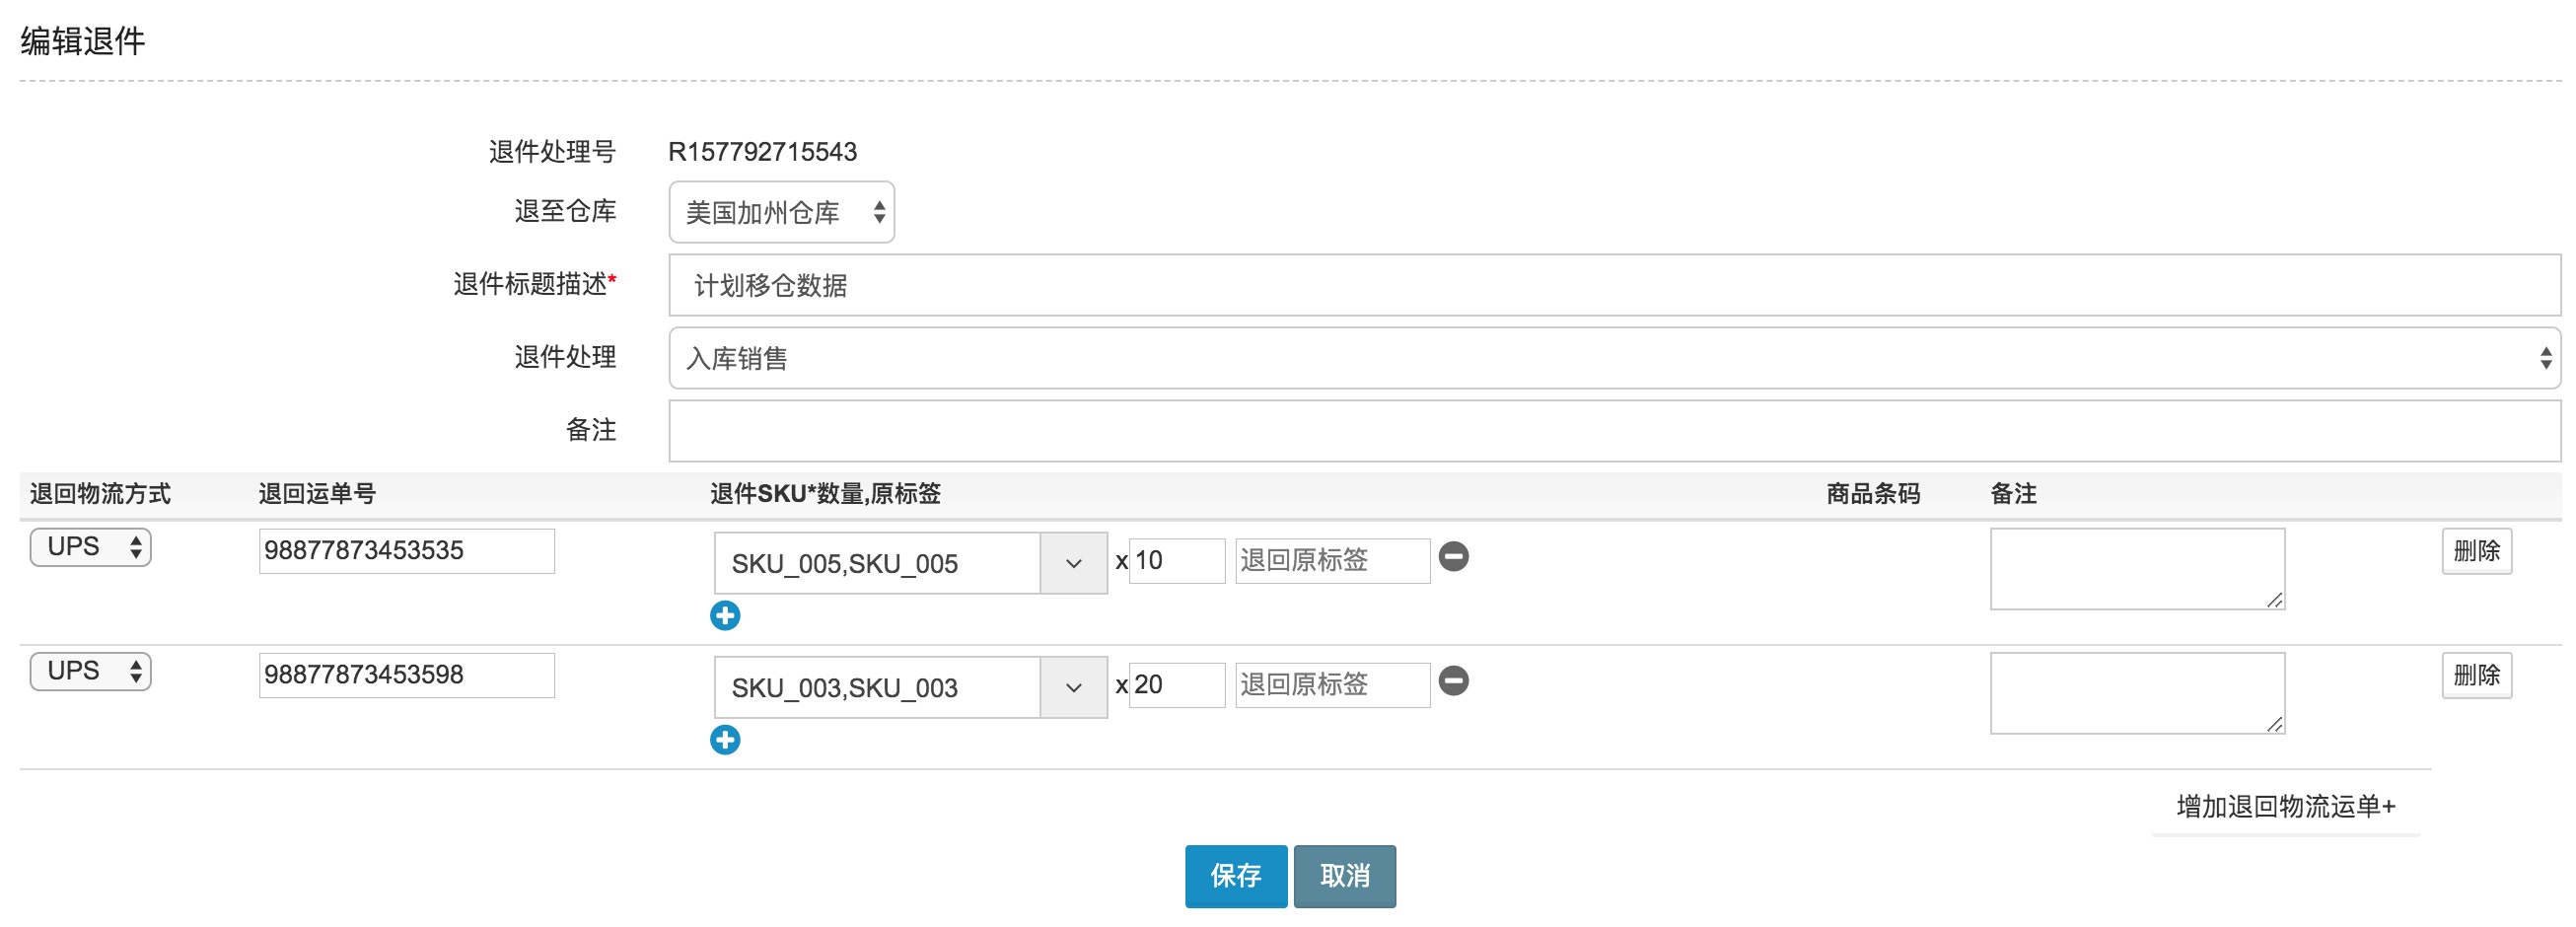Focus the 退件标题描述 title input field
Image resolution: width=2576 pixels, height=927 pixels.
1613,285
